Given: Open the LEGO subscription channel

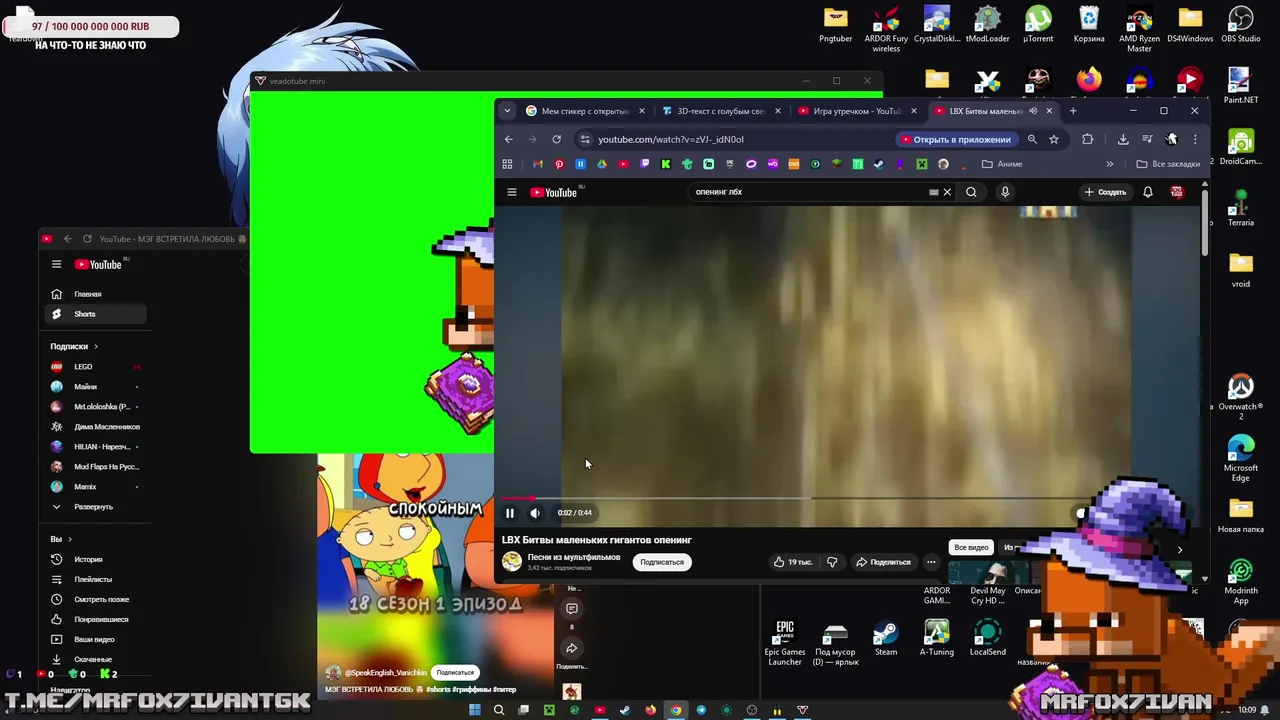Looking at the screenshot, I should [95, 367].
